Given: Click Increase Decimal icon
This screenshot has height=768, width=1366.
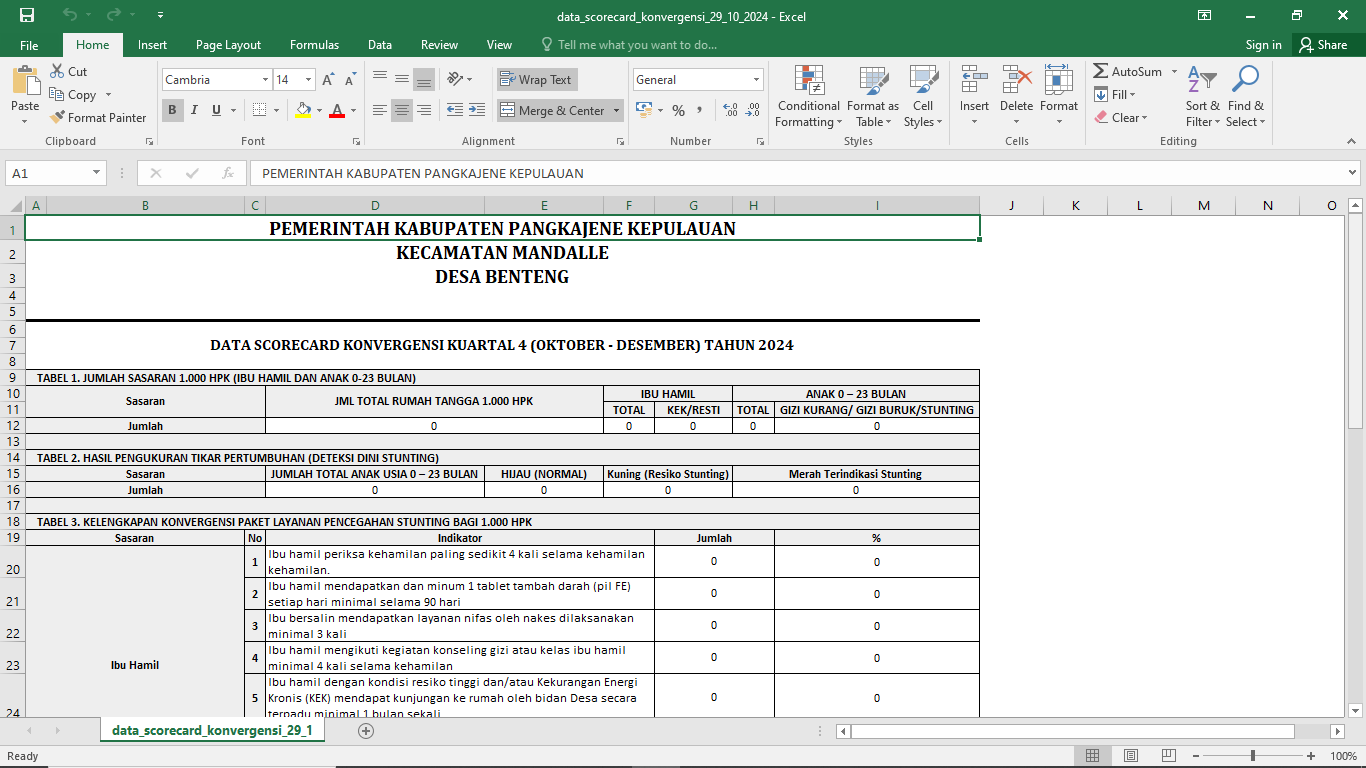Looking at the screenshot, I should click(730, 110).
